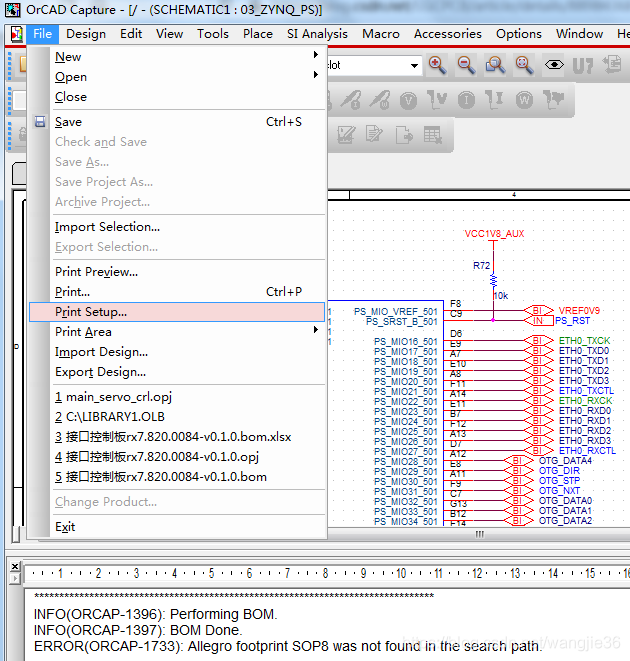
Task: Choose Exit from the File menu
Action: click(x=177, y=527)
